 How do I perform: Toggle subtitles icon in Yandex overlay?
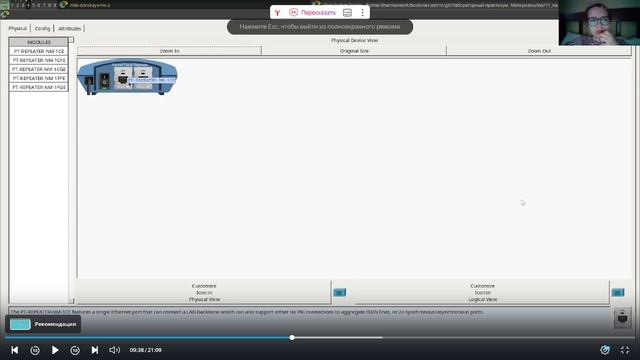click(x=347, y=13)
